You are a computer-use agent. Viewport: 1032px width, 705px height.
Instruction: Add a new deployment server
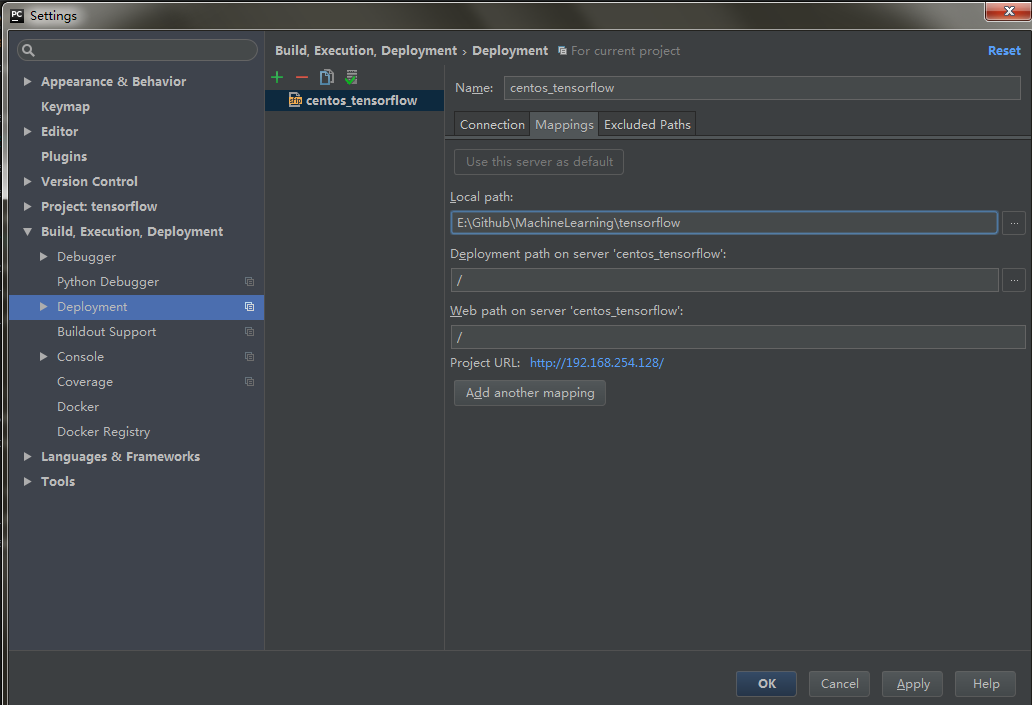278,78
